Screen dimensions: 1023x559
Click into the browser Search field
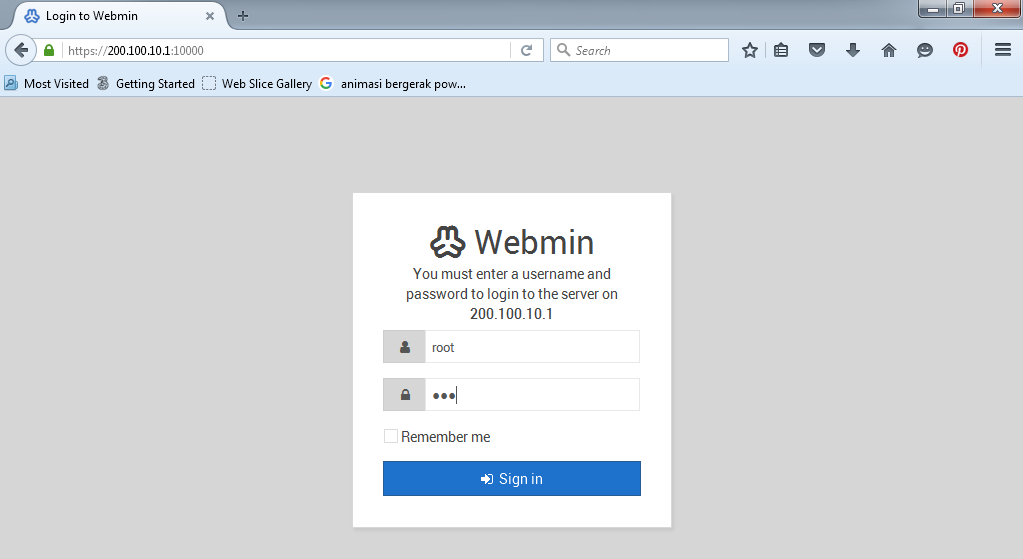pyautogui.click(x=639, y=50)
